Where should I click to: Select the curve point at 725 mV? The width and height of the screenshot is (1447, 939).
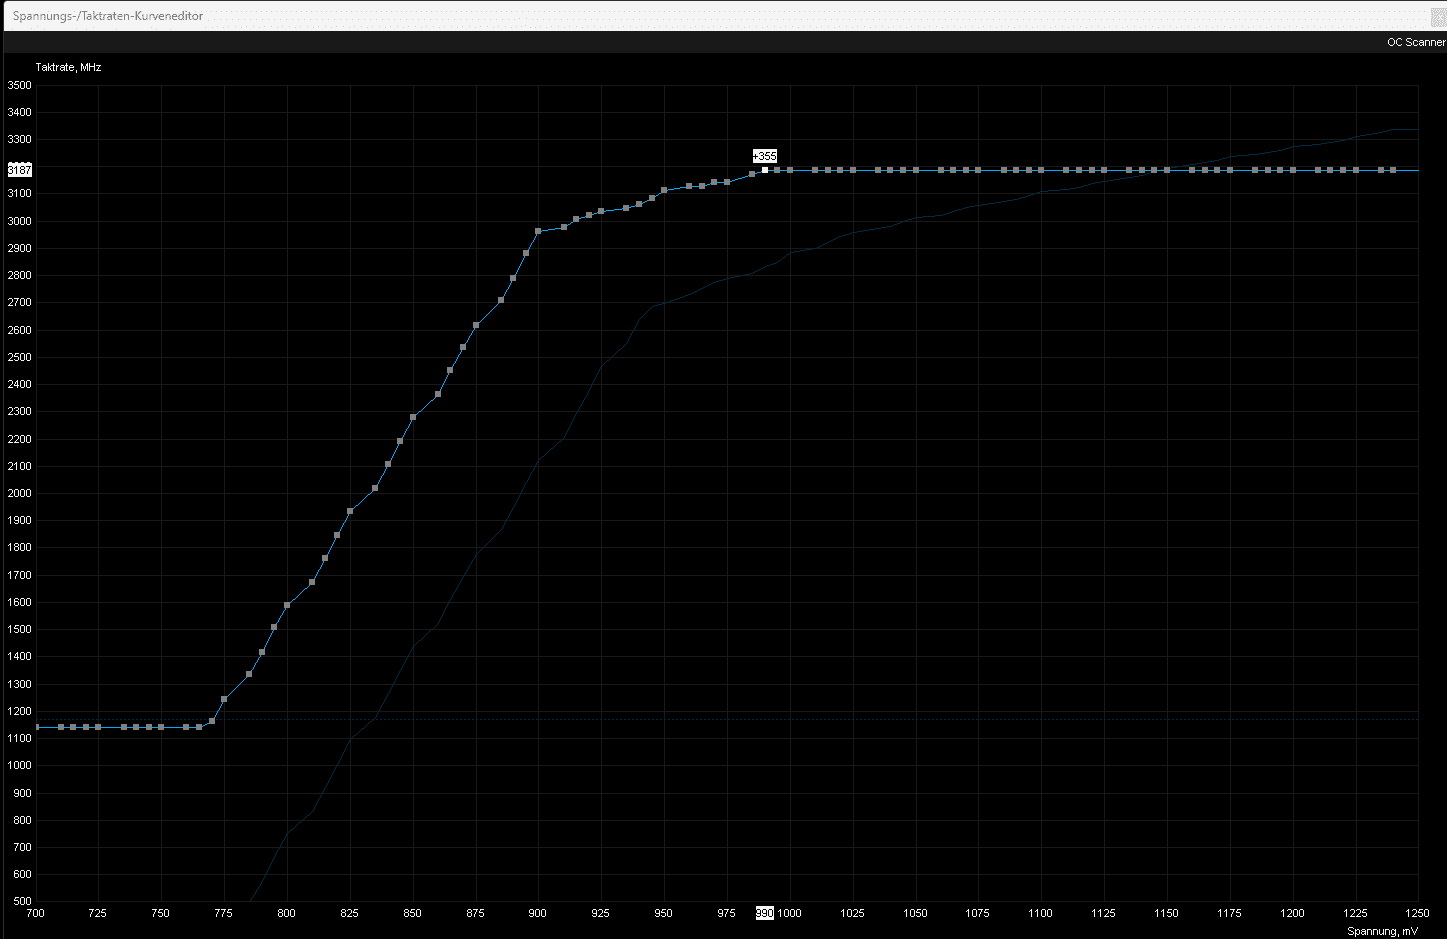point(98,727)
